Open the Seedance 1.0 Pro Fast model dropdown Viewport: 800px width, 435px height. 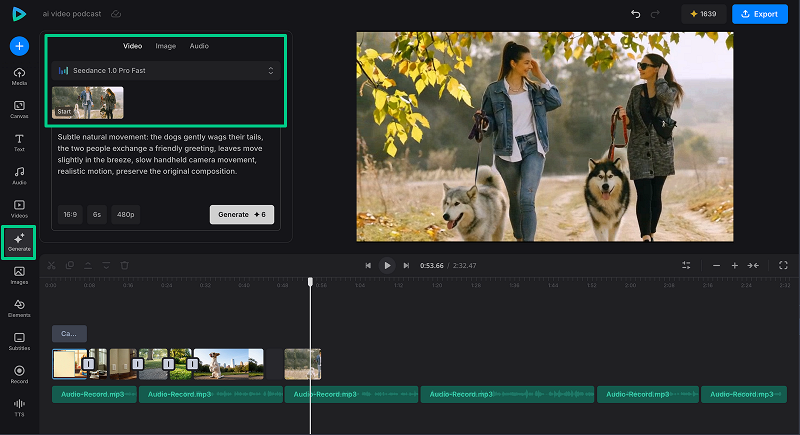(166, 70)
